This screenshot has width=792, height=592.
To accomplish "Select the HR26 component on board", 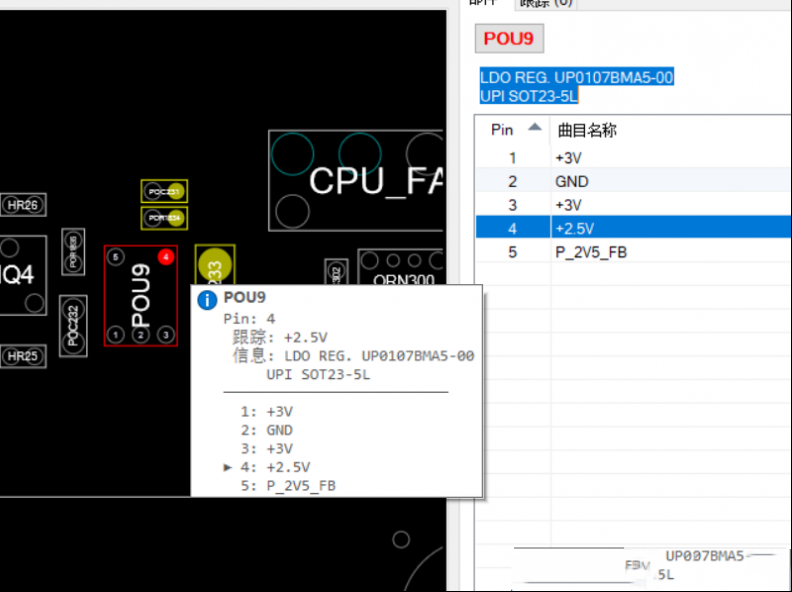I will point(23,205).
